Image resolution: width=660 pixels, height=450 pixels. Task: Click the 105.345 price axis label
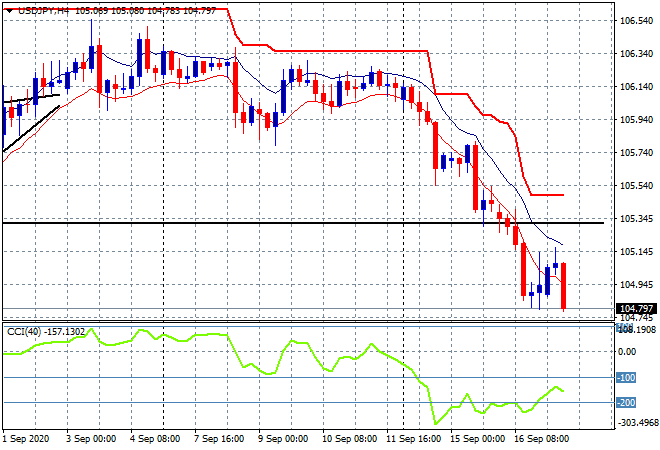click(636, 218)
